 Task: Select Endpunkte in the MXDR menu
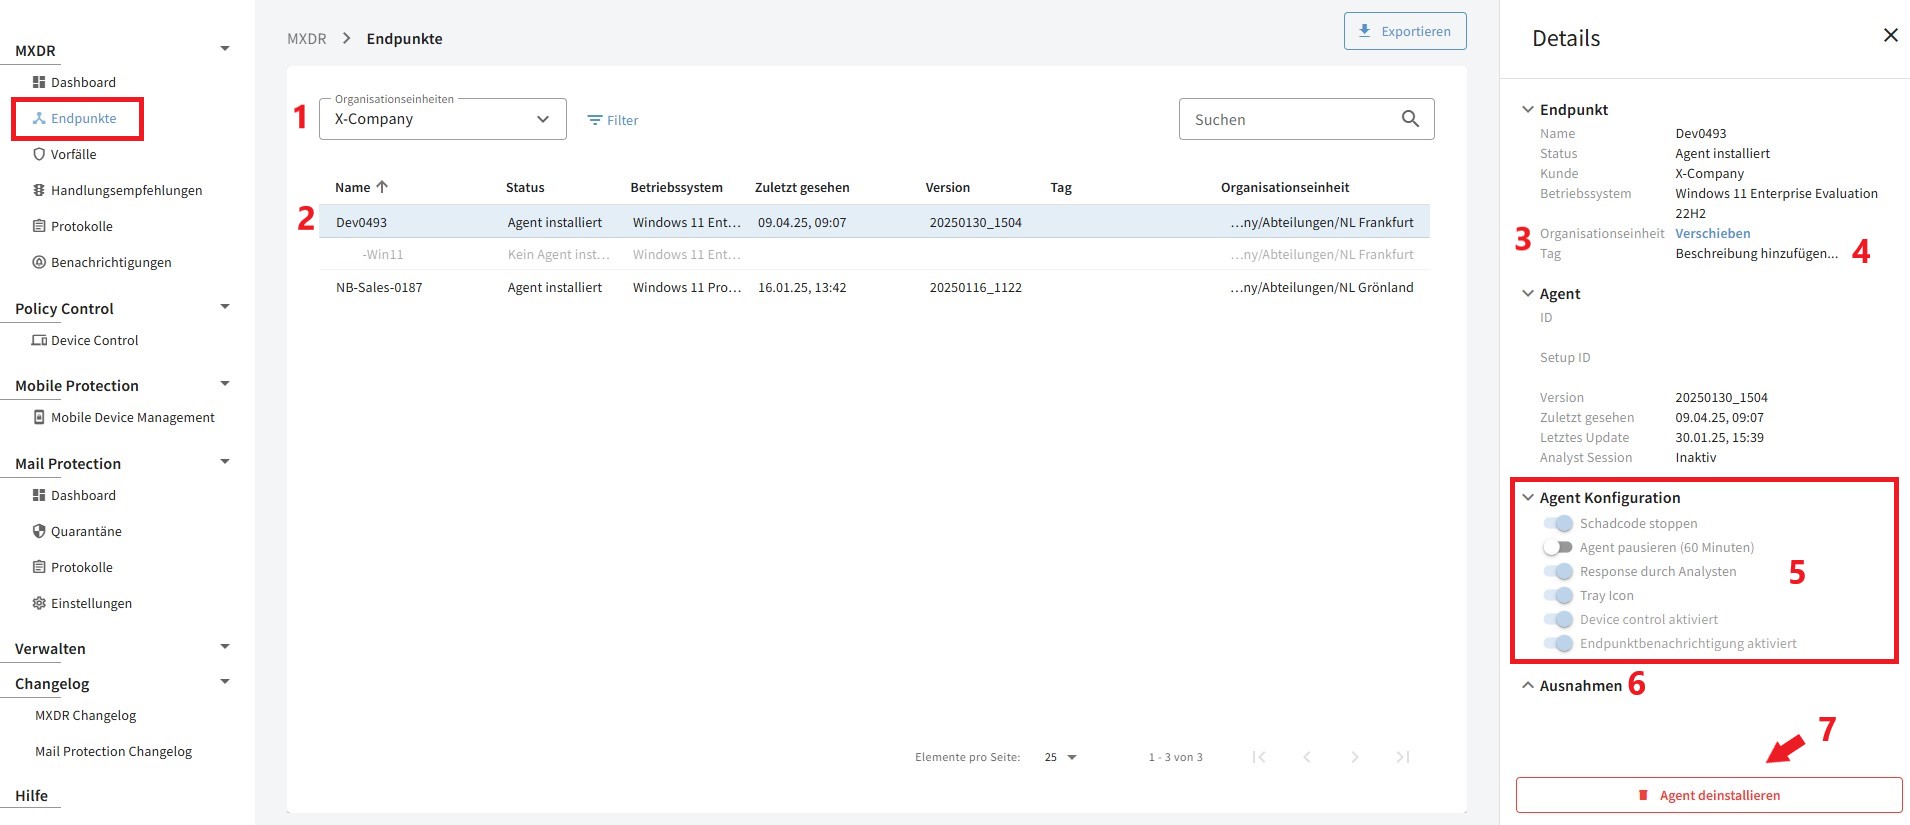(77, 118)
